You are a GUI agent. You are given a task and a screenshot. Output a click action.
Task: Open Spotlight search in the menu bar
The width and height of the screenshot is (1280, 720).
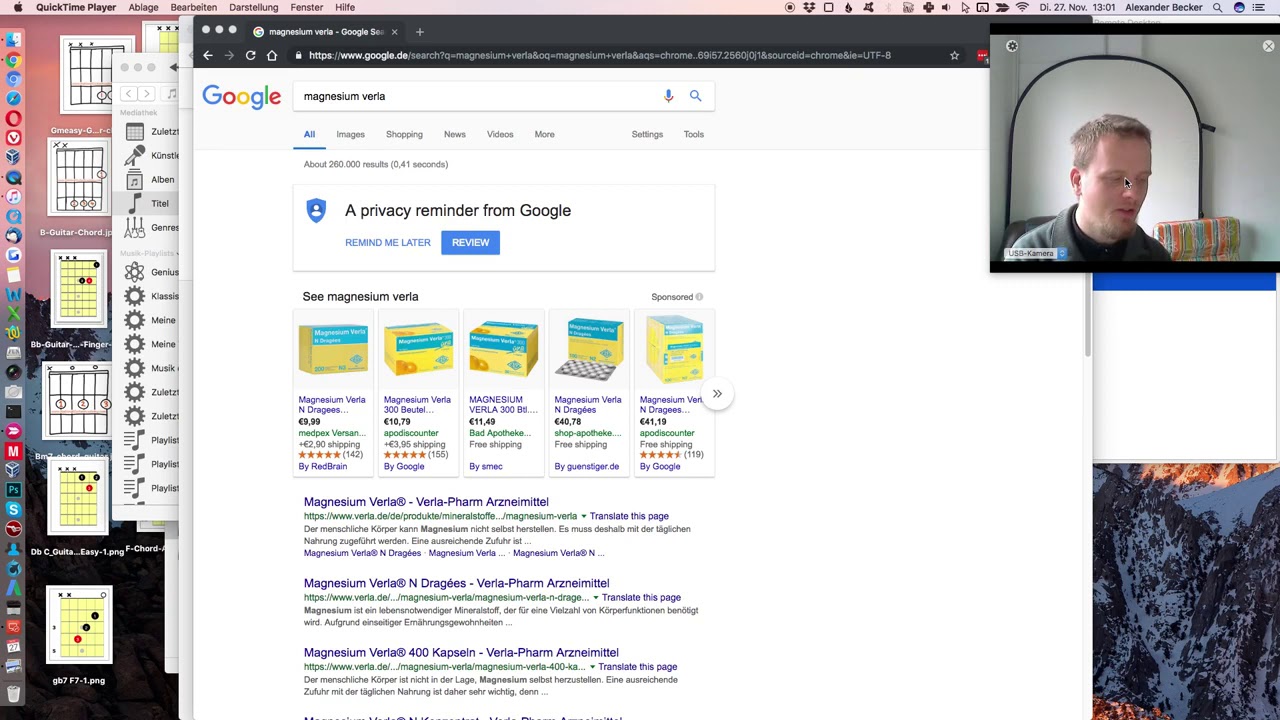click(x=1217, y=7)
